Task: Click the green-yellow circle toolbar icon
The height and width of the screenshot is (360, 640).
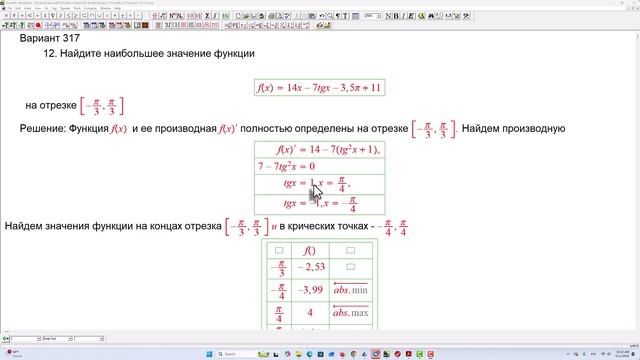Action: coord(422,16)
